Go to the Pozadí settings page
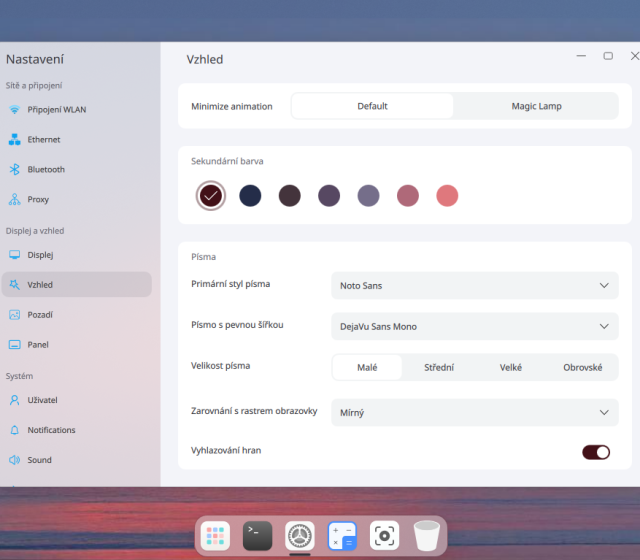640x560 pixels. click(40, 315)
